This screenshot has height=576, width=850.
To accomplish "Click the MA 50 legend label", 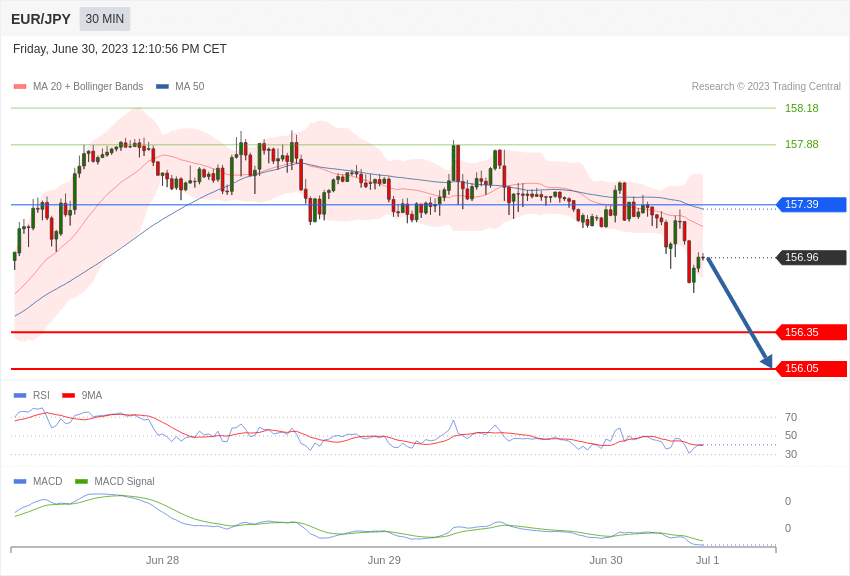I will pos(190,86).
